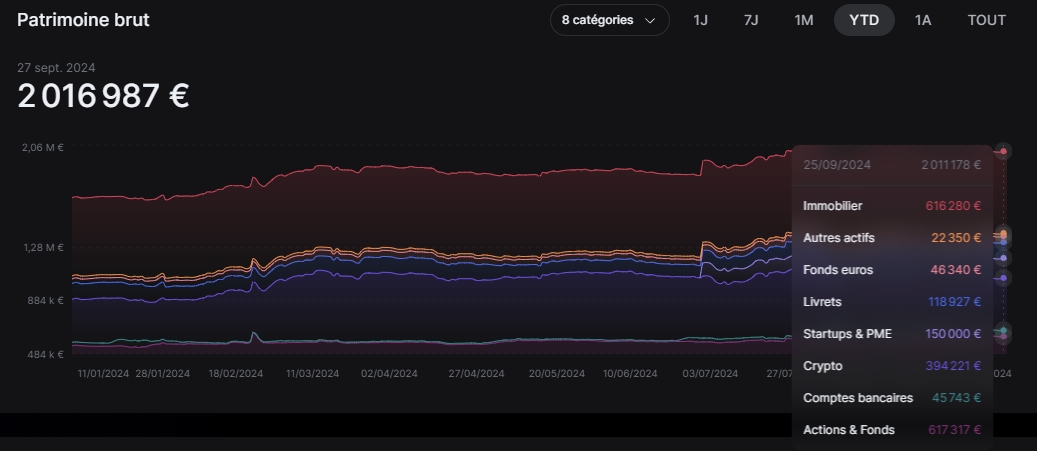Image resolution: width=1037 pixels, height=451 pixels.
Task: Click the 617 317 € value
Action: [954, 430]
